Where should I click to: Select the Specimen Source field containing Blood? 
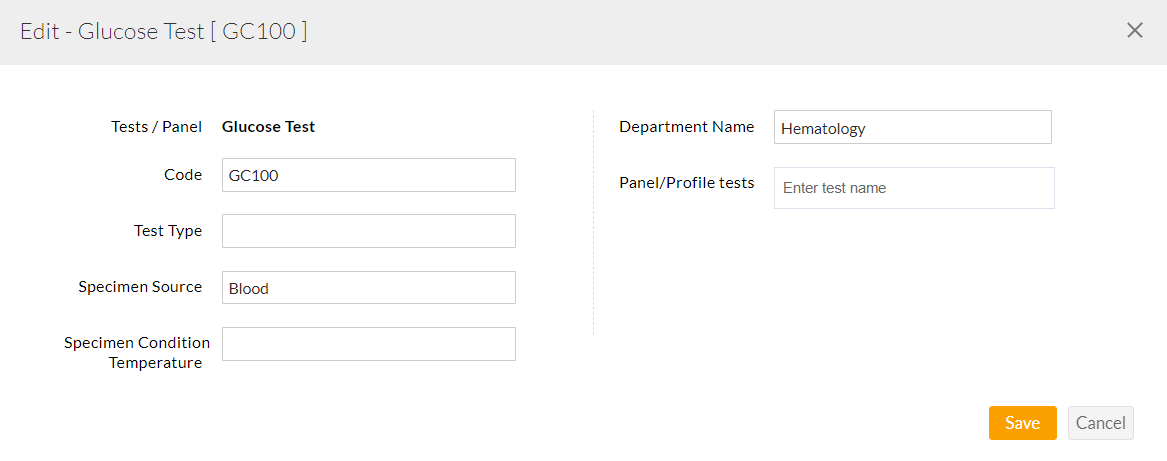click(x=368, y=288)
